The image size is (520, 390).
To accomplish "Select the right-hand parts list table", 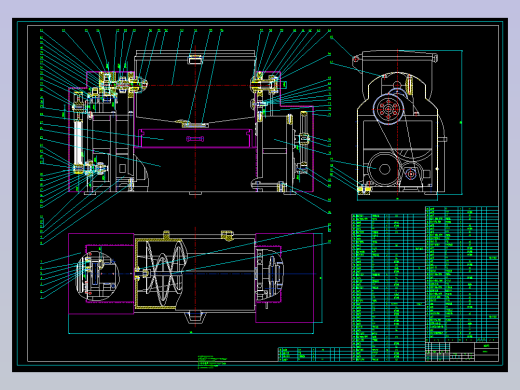I will pyautogui.click(x=462, y=274).
